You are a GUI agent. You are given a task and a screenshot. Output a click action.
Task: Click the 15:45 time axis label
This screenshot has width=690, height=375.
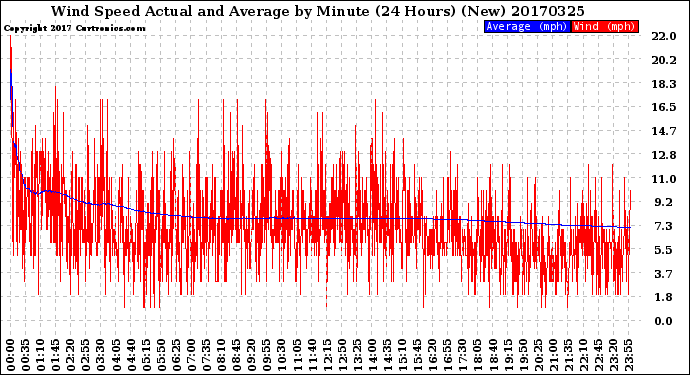[417, 355]
